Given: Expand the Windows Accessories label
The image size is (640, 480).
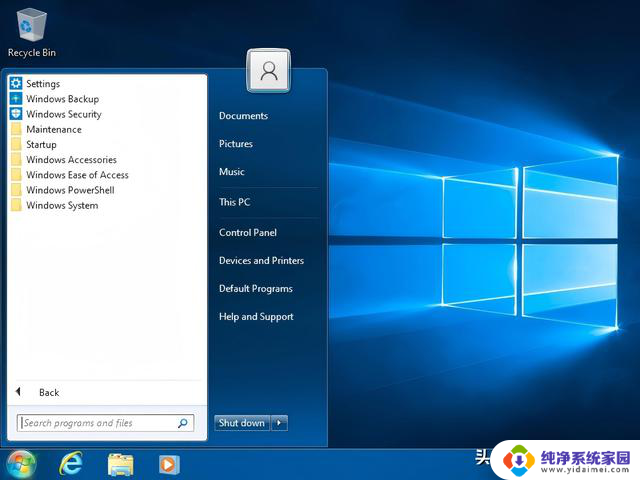Looking at the screenshot, I should coord(71,160).
